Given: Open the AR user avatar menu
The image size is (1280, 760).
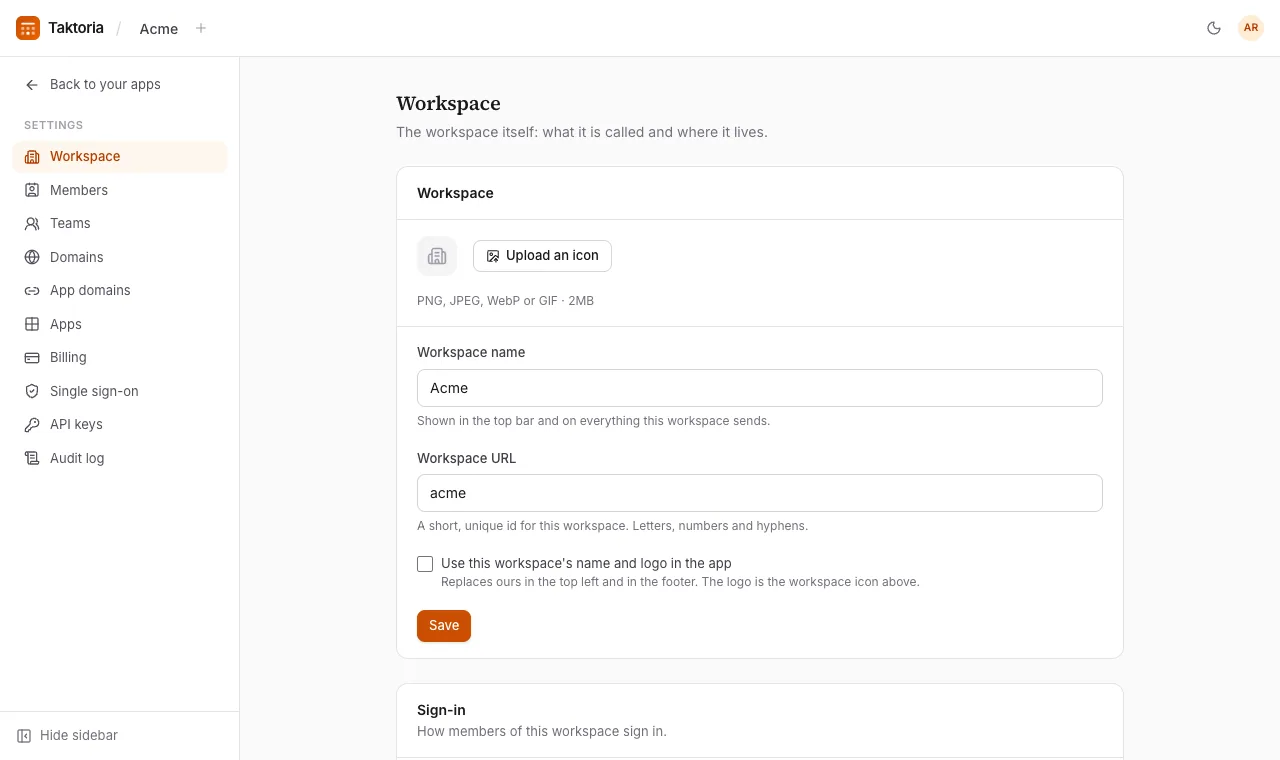Looking at the screenshot, I should 1251,28.
